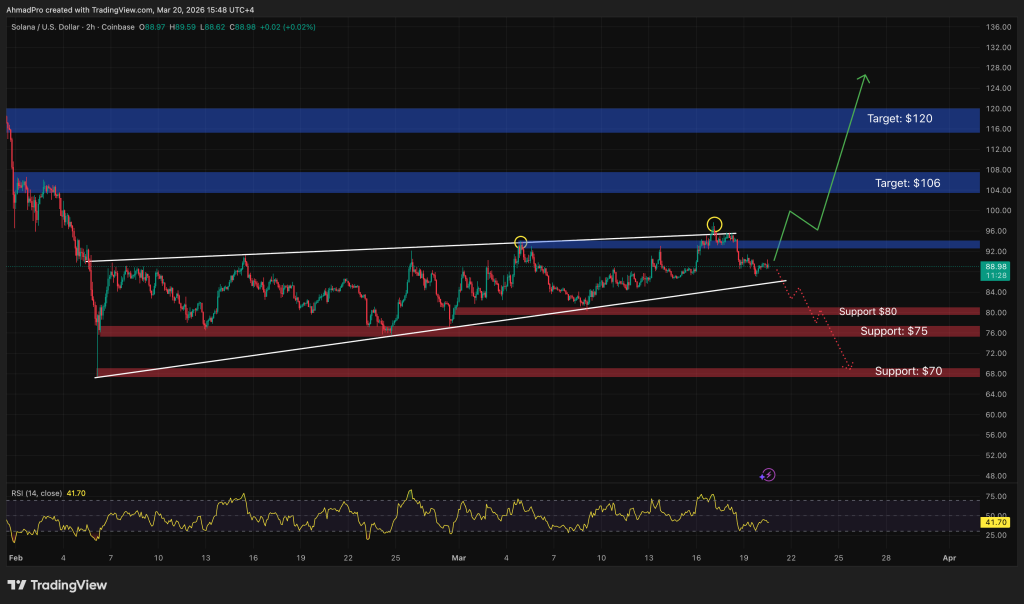The width and height of the screenshot is (1024, 604).
Task: Click the Mar label on the time axis
Action: (x=458, y=557)
